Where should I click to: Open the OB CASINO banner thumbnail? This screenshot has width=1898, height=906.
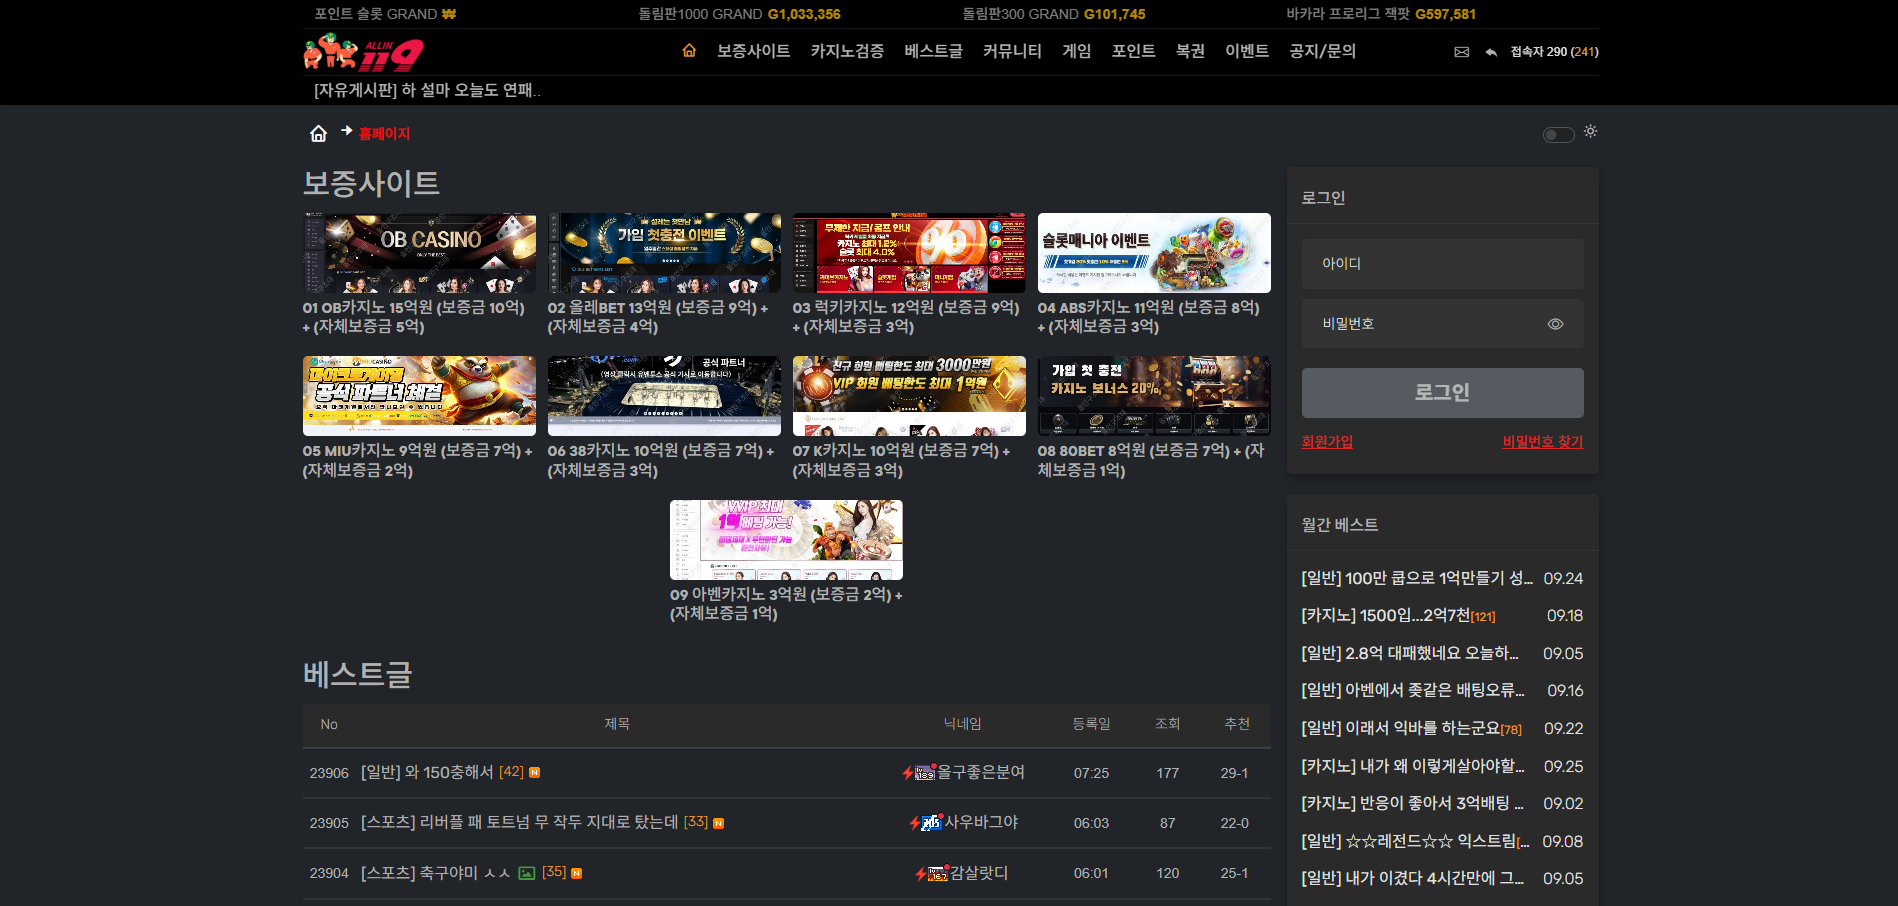419,253
